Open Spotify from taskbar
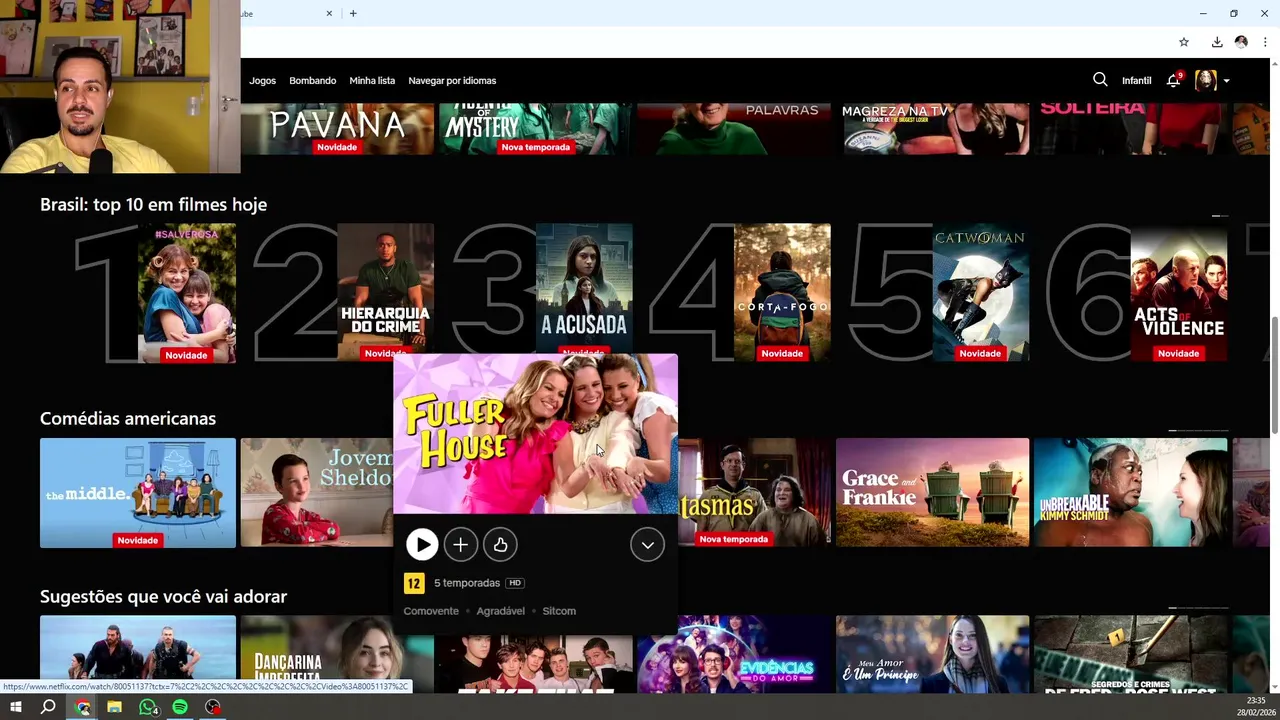This screenshot has height=720, width=1280. pos(180,707)
